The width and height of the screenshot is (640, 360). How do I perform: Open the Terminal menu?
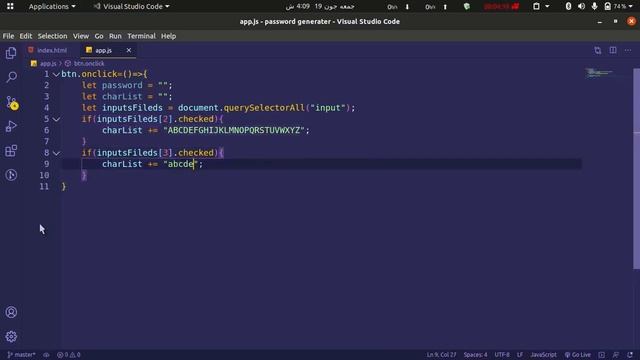point(141,36)
